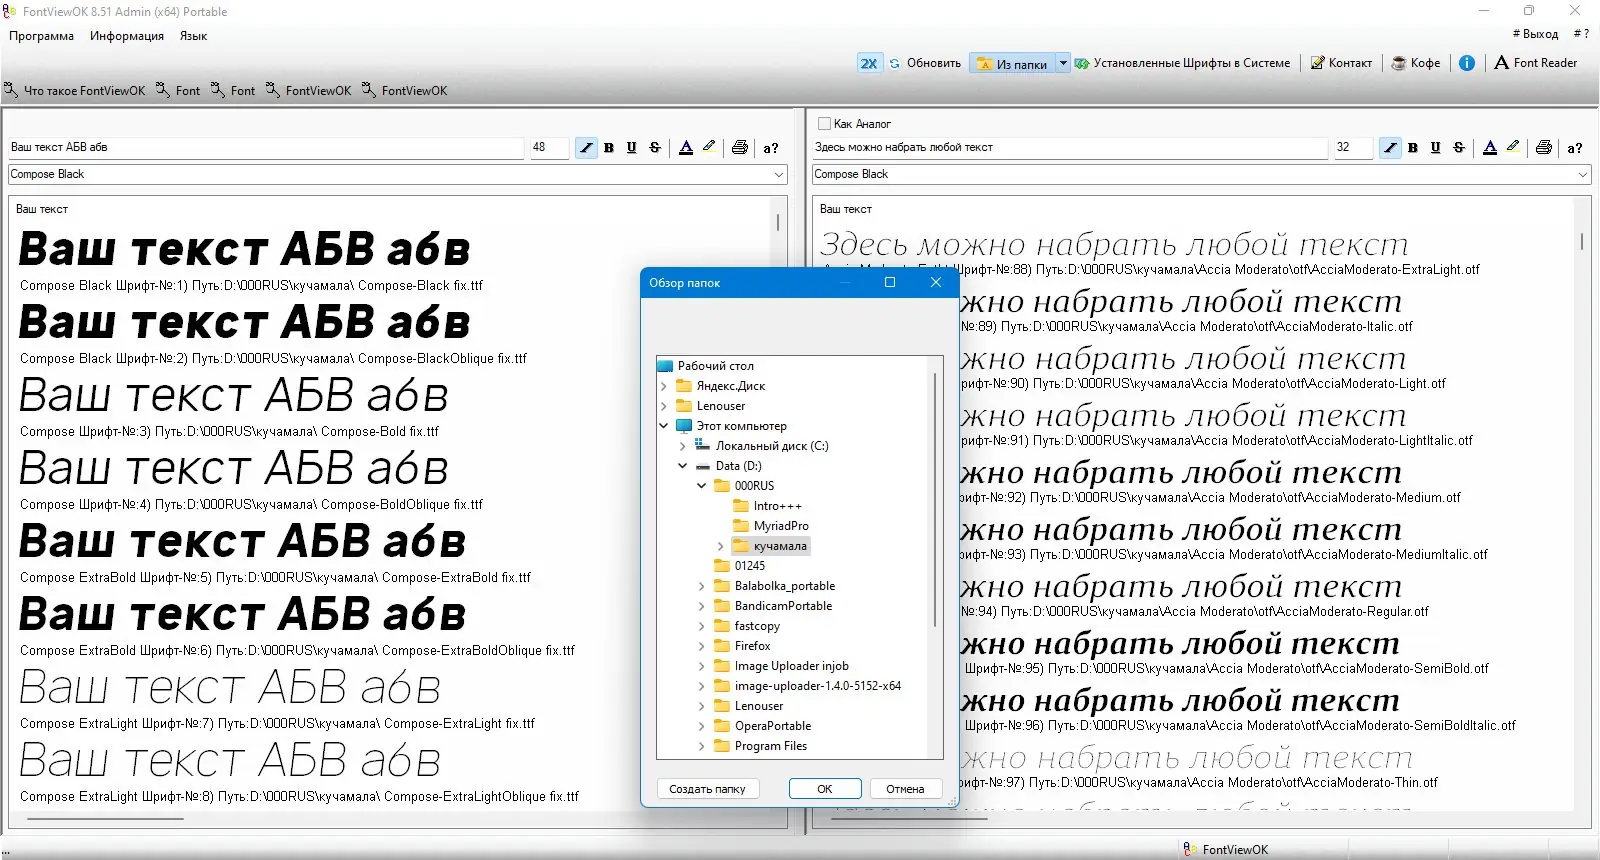This screenshot has width=1600, height=860.
Task: Open the right Compose Black font dropdown
Action: coord(1583,174)
